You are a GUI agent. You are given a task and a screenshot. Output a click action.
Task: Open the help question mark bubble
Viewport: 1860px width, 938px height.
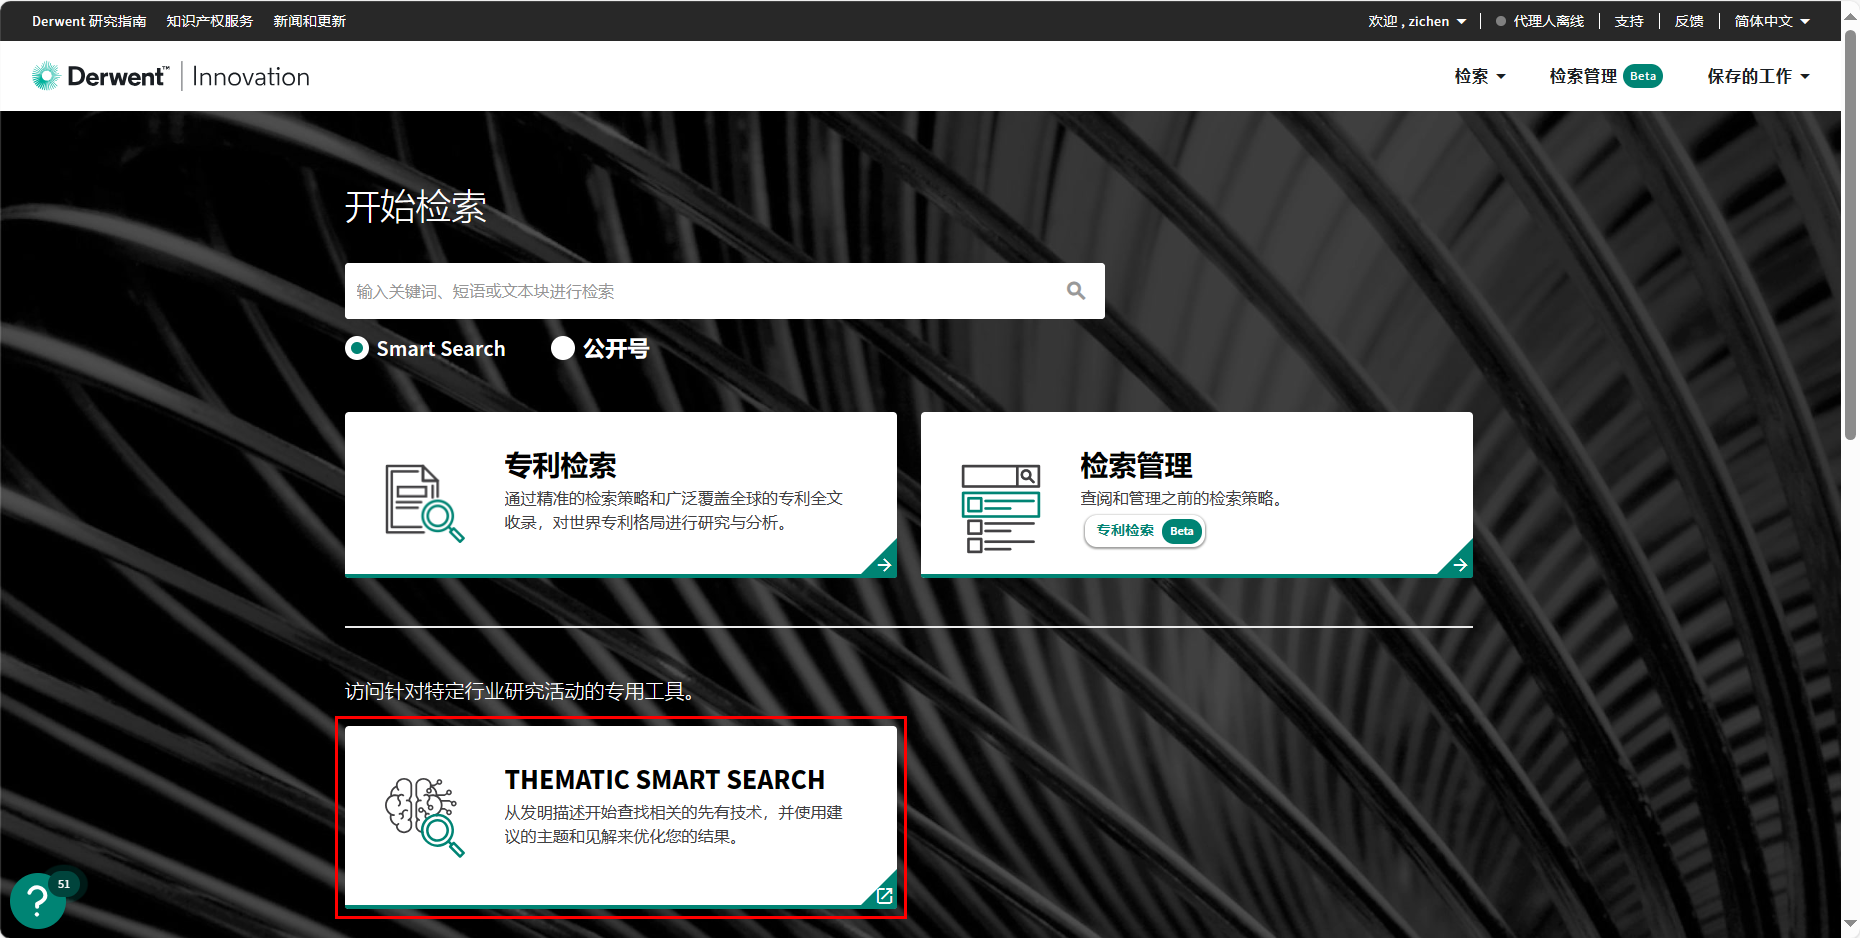point(37,901)
